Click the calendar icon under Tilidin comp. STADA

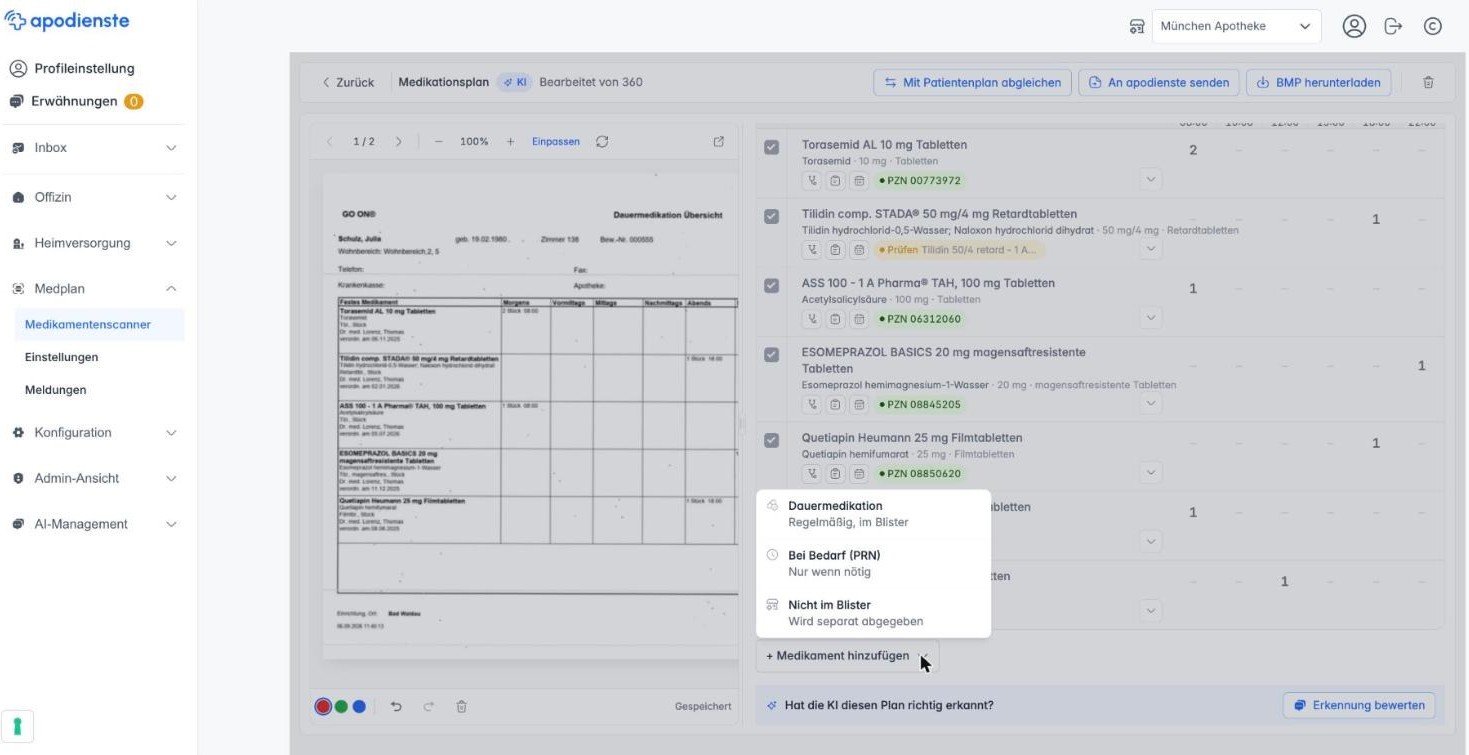click(x=858, y=250)
